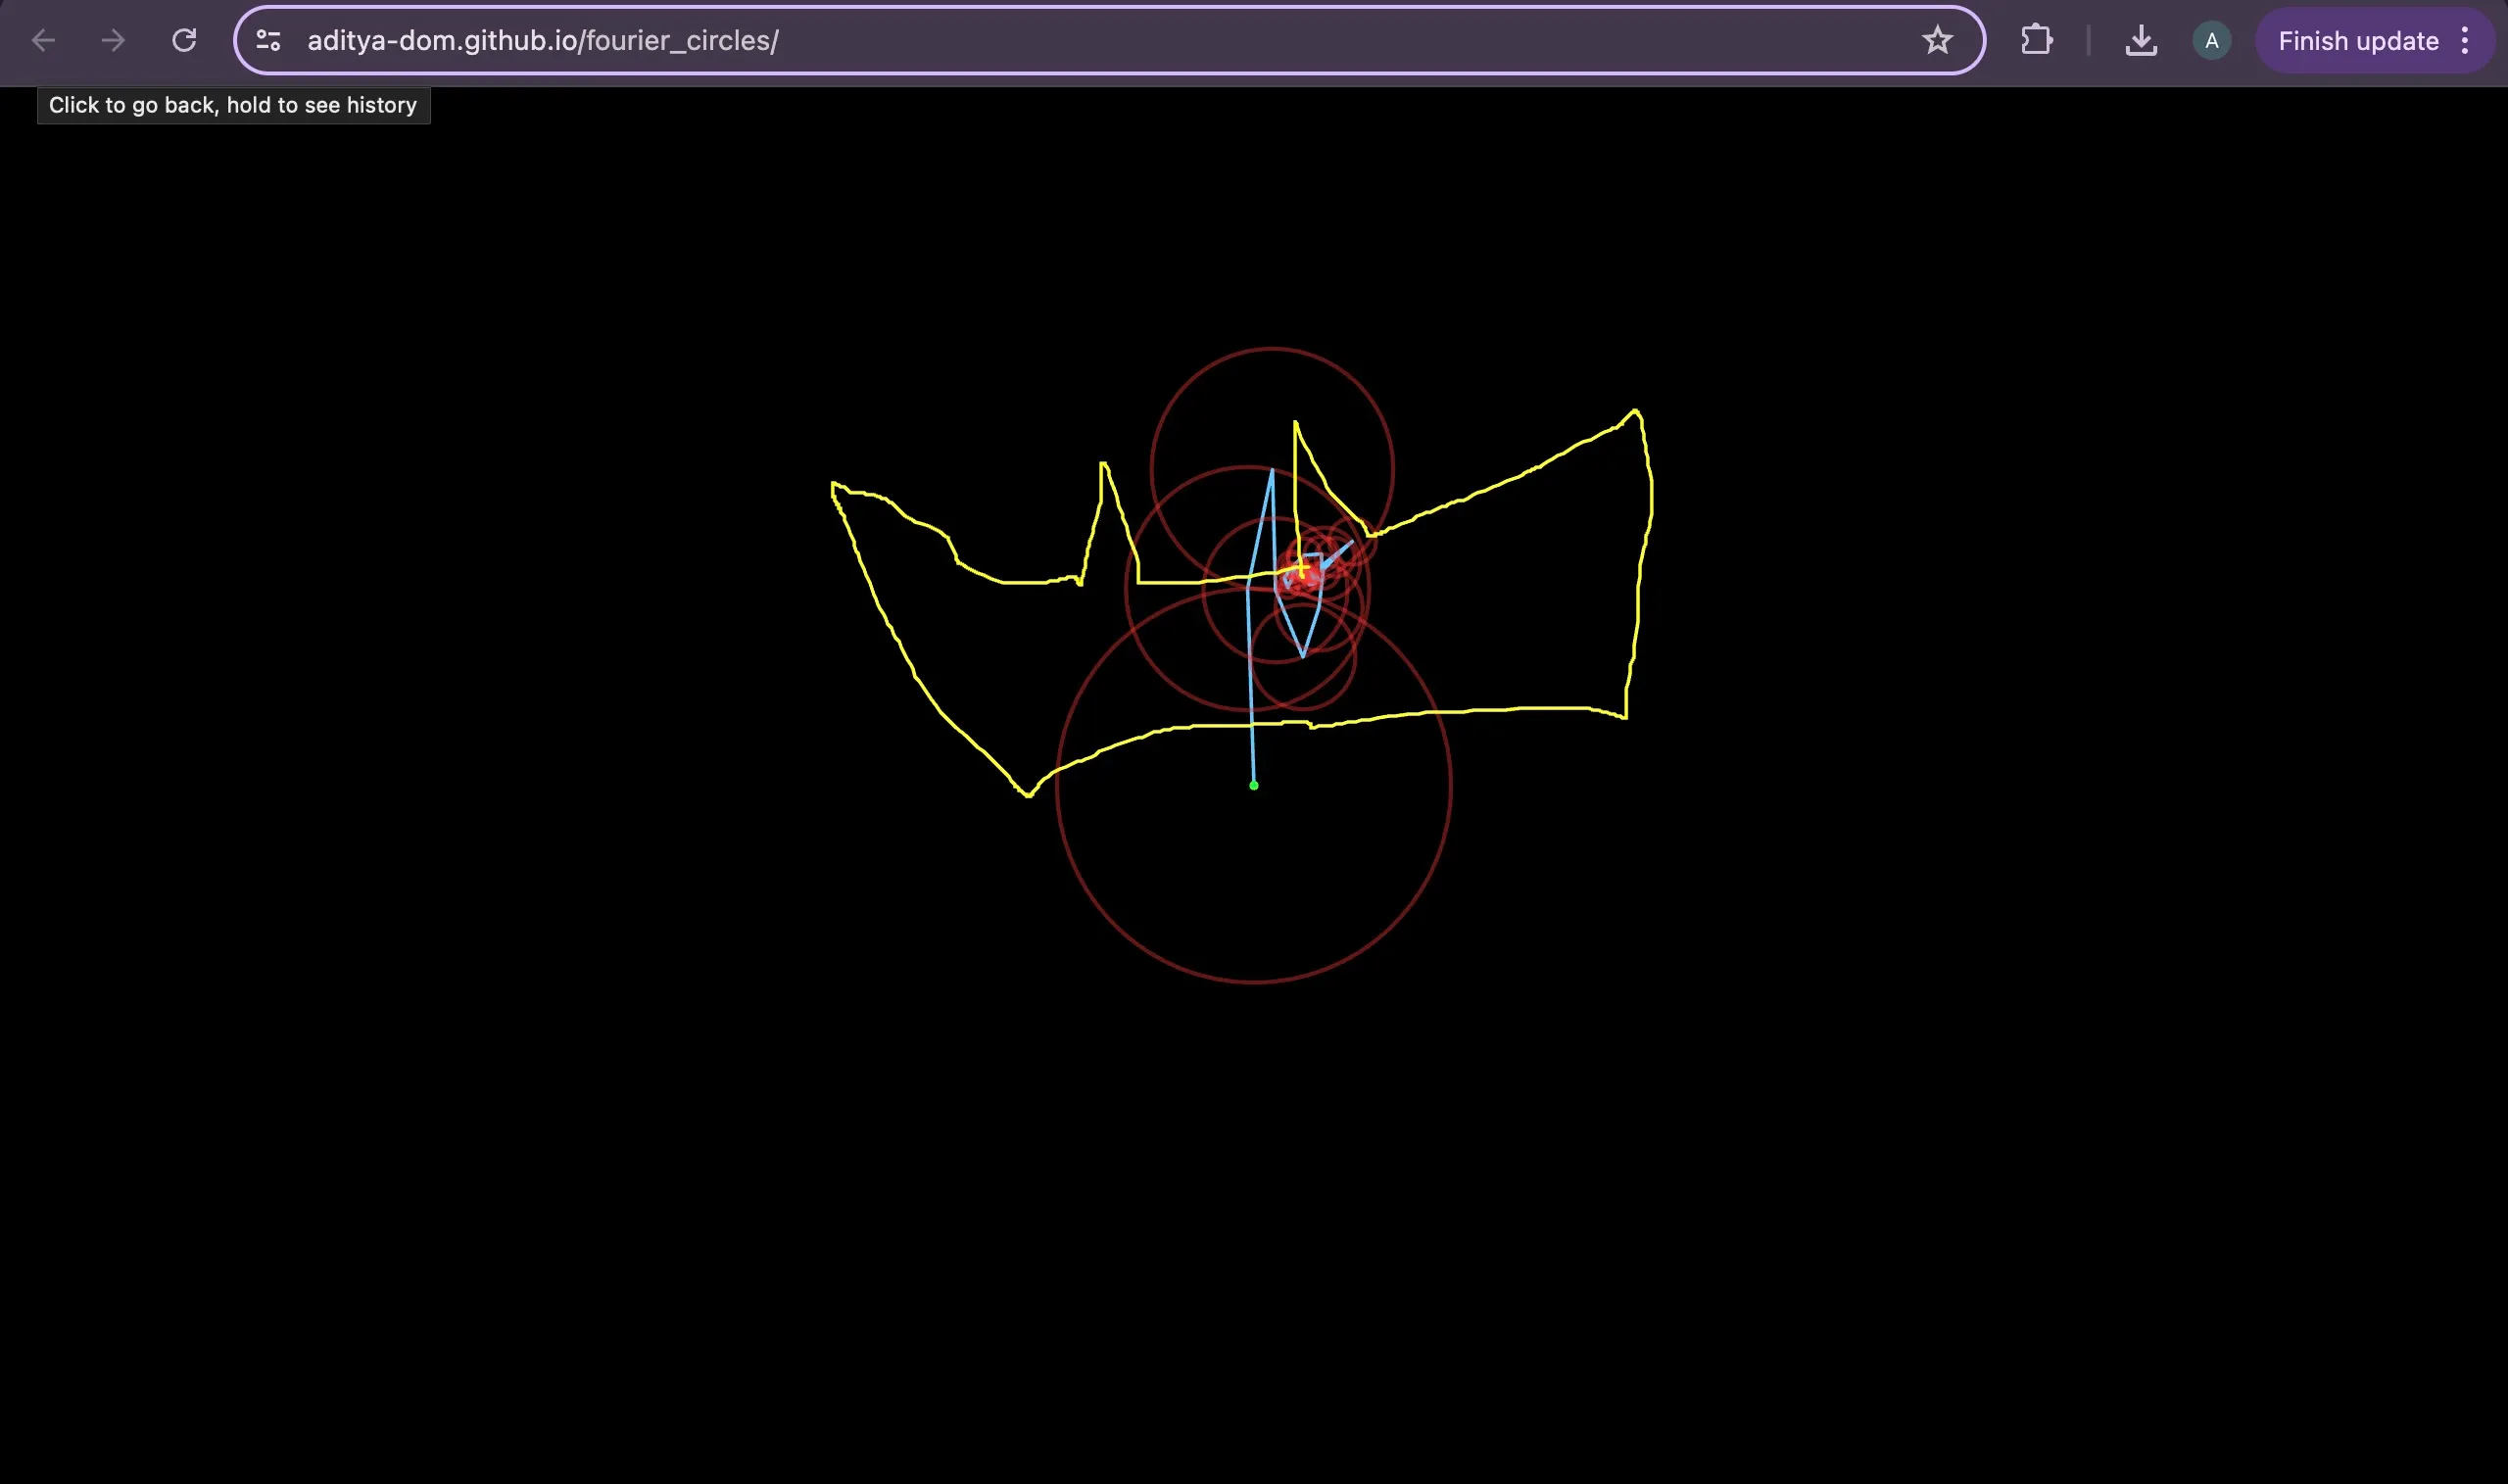Click the yellow path's lowest bottom point

click(1028, 795)
